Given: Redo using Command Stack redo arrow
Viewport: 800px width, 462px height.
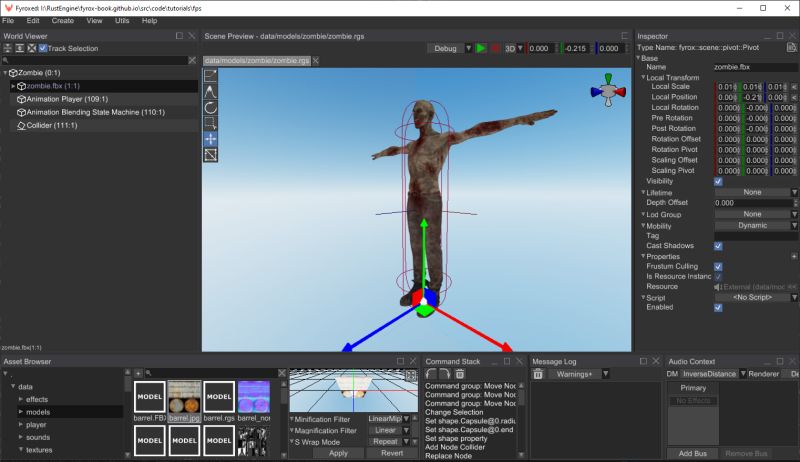Looking at the screenshot, I should [445, 374].
